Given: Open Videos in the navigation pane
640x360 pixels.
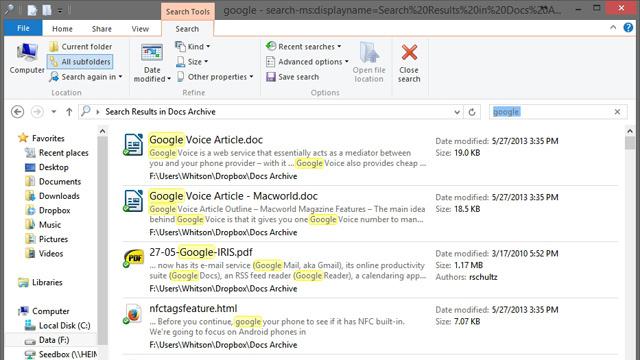Looking at the screenshot, I should (x=44, y=253).
